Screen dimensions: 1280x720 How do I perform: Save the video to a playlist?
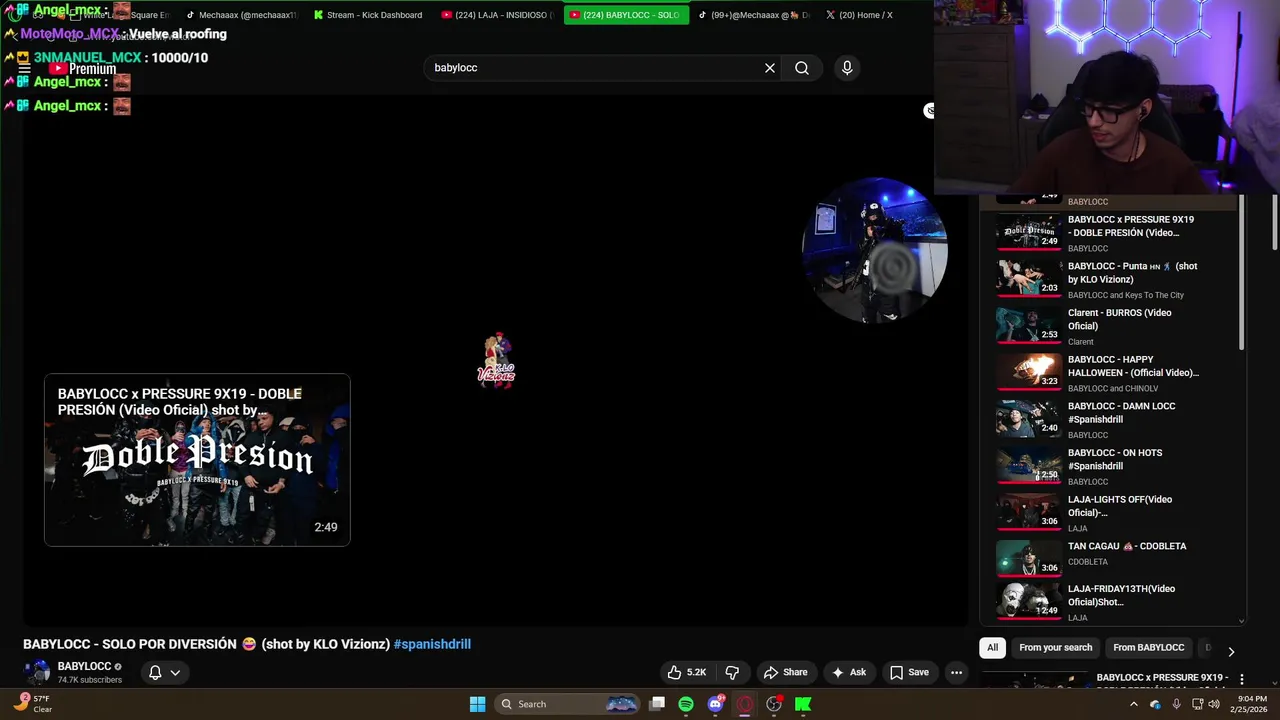tap(909, 672)
